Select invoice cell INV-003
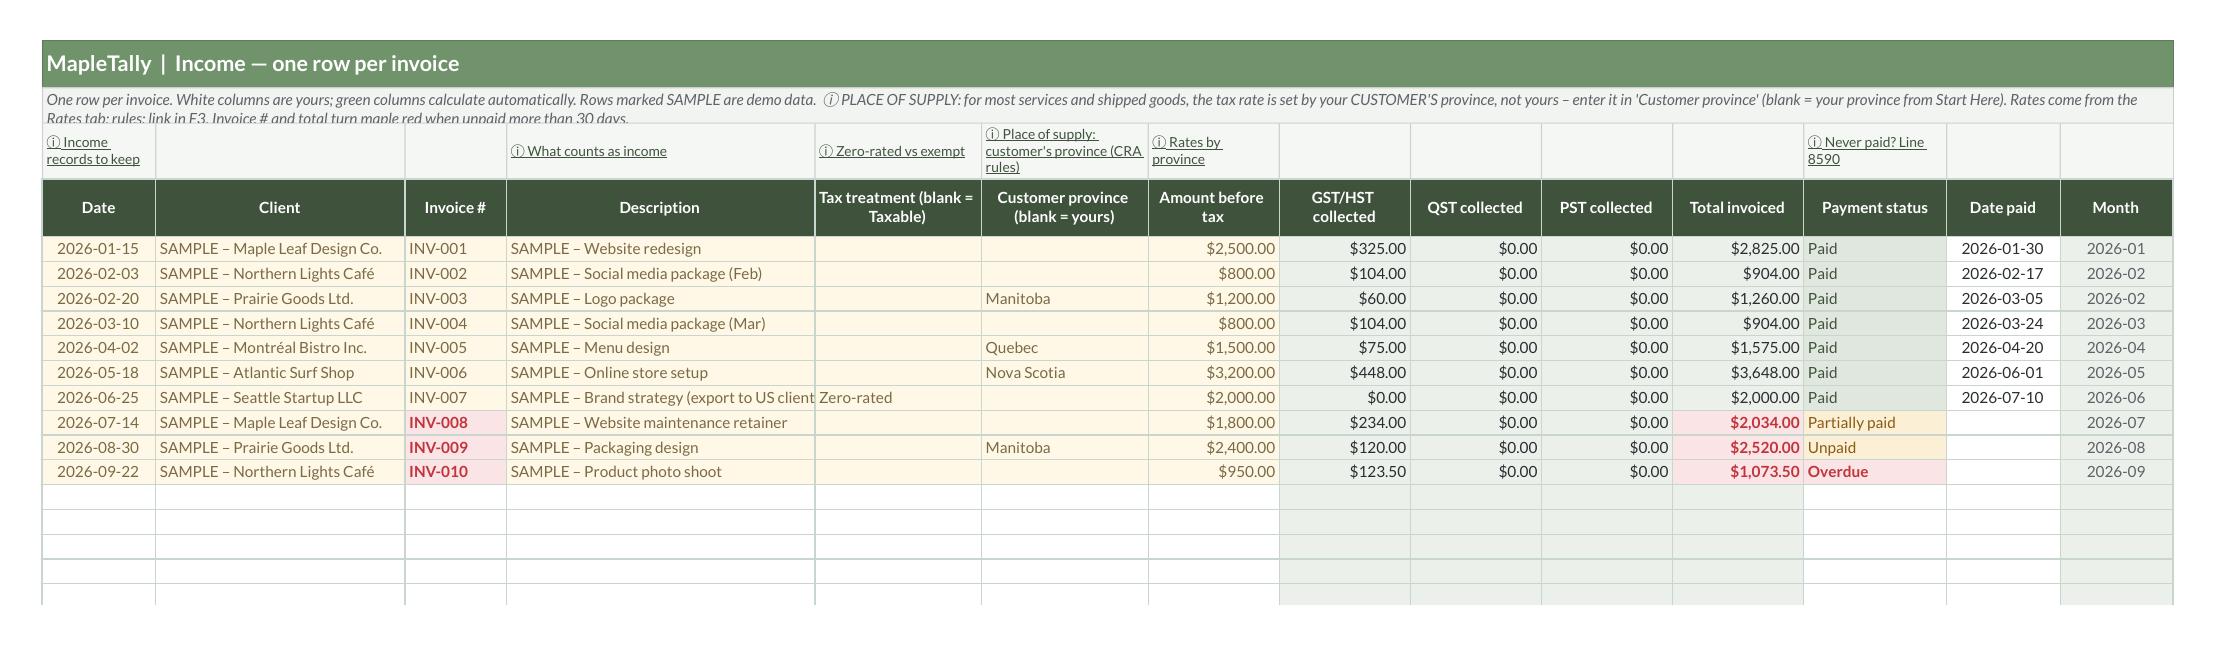 455,299
